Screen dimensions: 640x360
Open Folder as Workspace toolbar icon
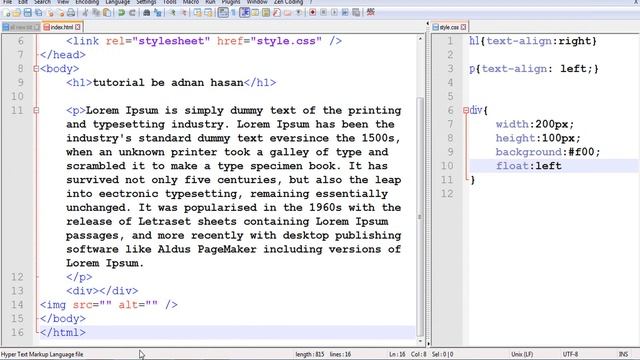coord(288,13)
